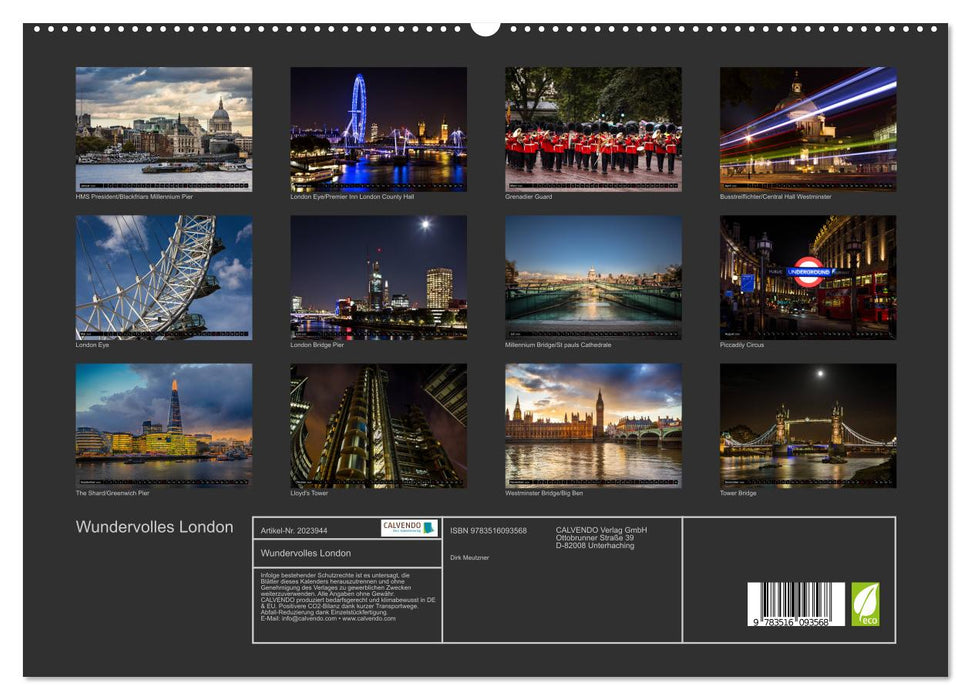
Task: Open the Busstreiflichter/Central Hall Westminster image
Action: [806, 128]
